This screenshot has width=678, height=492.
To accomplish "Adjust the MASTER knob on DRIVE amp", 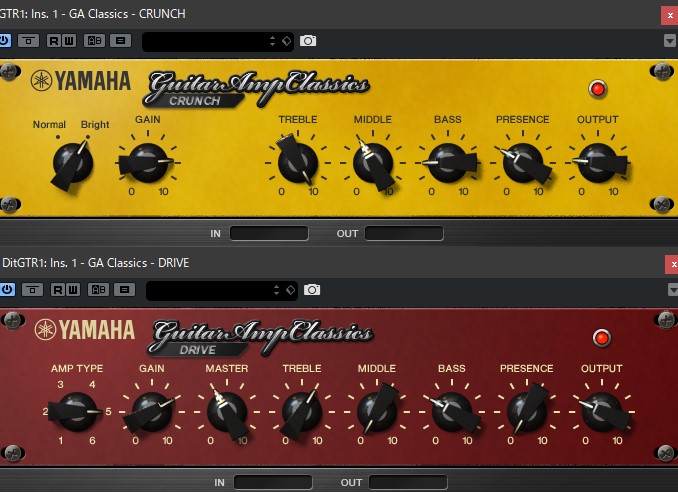I will tap(227, 412).
